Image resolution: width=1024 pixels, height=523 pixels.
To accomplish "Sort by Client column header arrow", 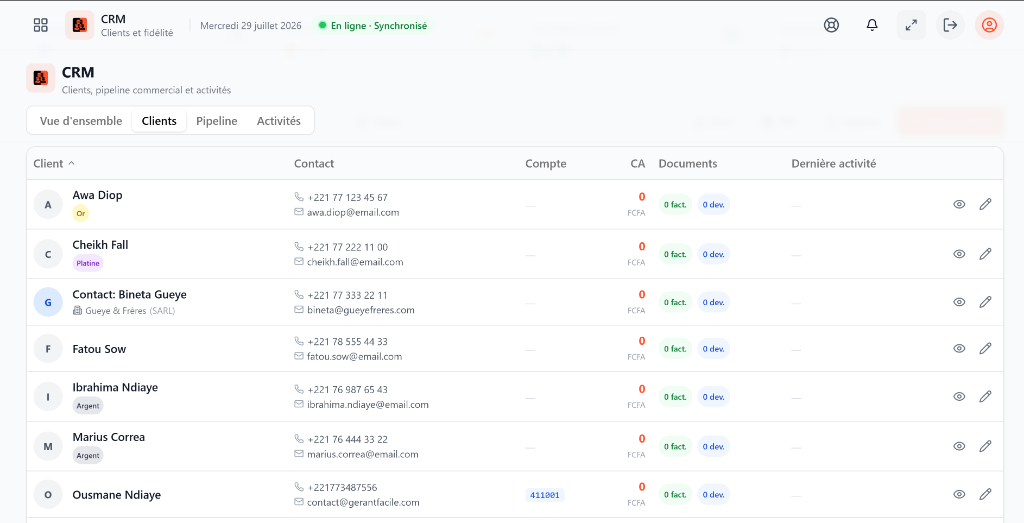I will click(72, 163).
